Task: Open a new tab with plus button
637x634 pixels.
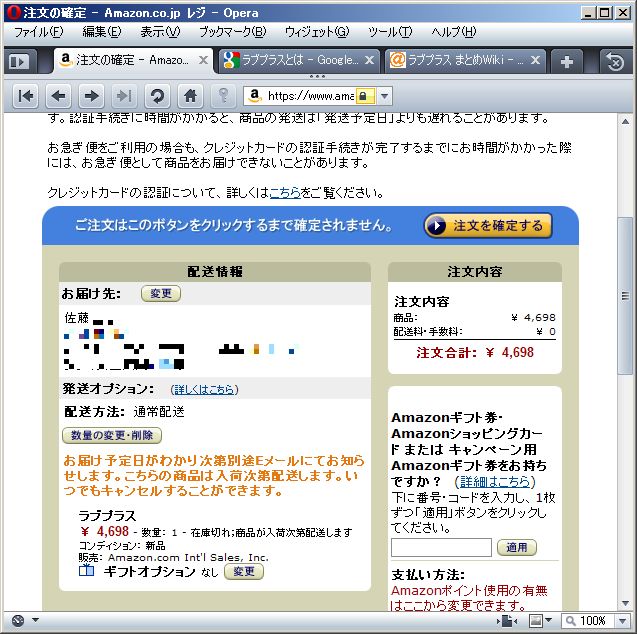Action: [567, 61]
